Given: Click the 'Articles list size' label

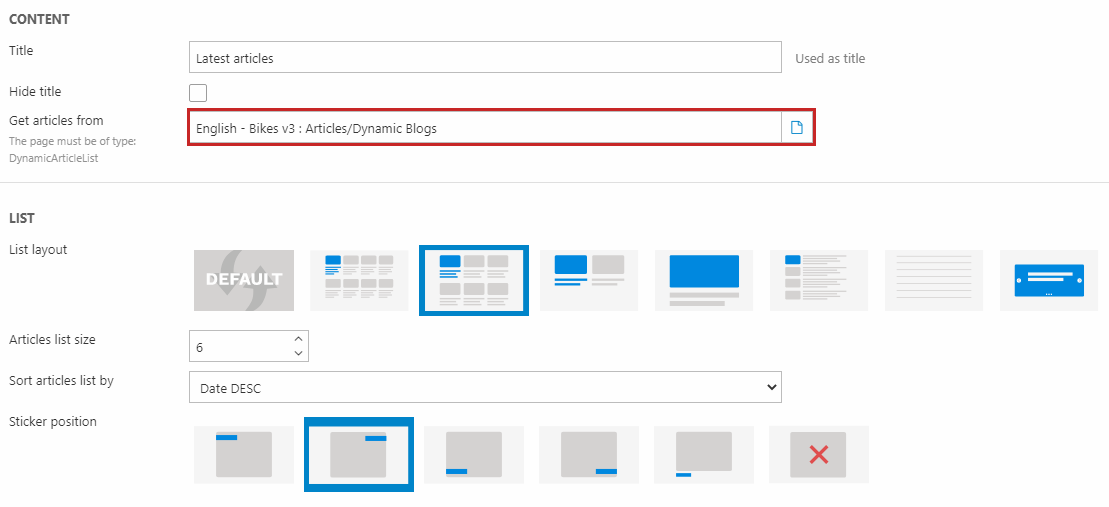Looking at the screenshot, I should (52, 339).
